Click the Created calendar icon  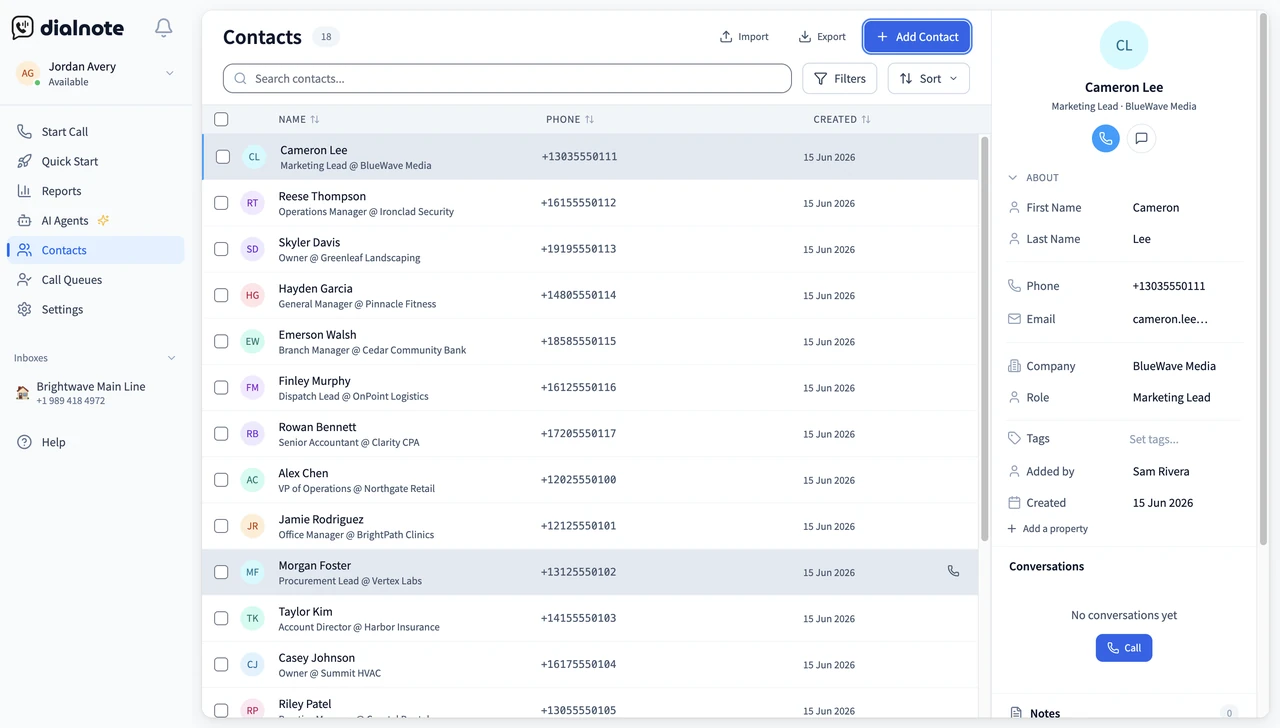1014,503
